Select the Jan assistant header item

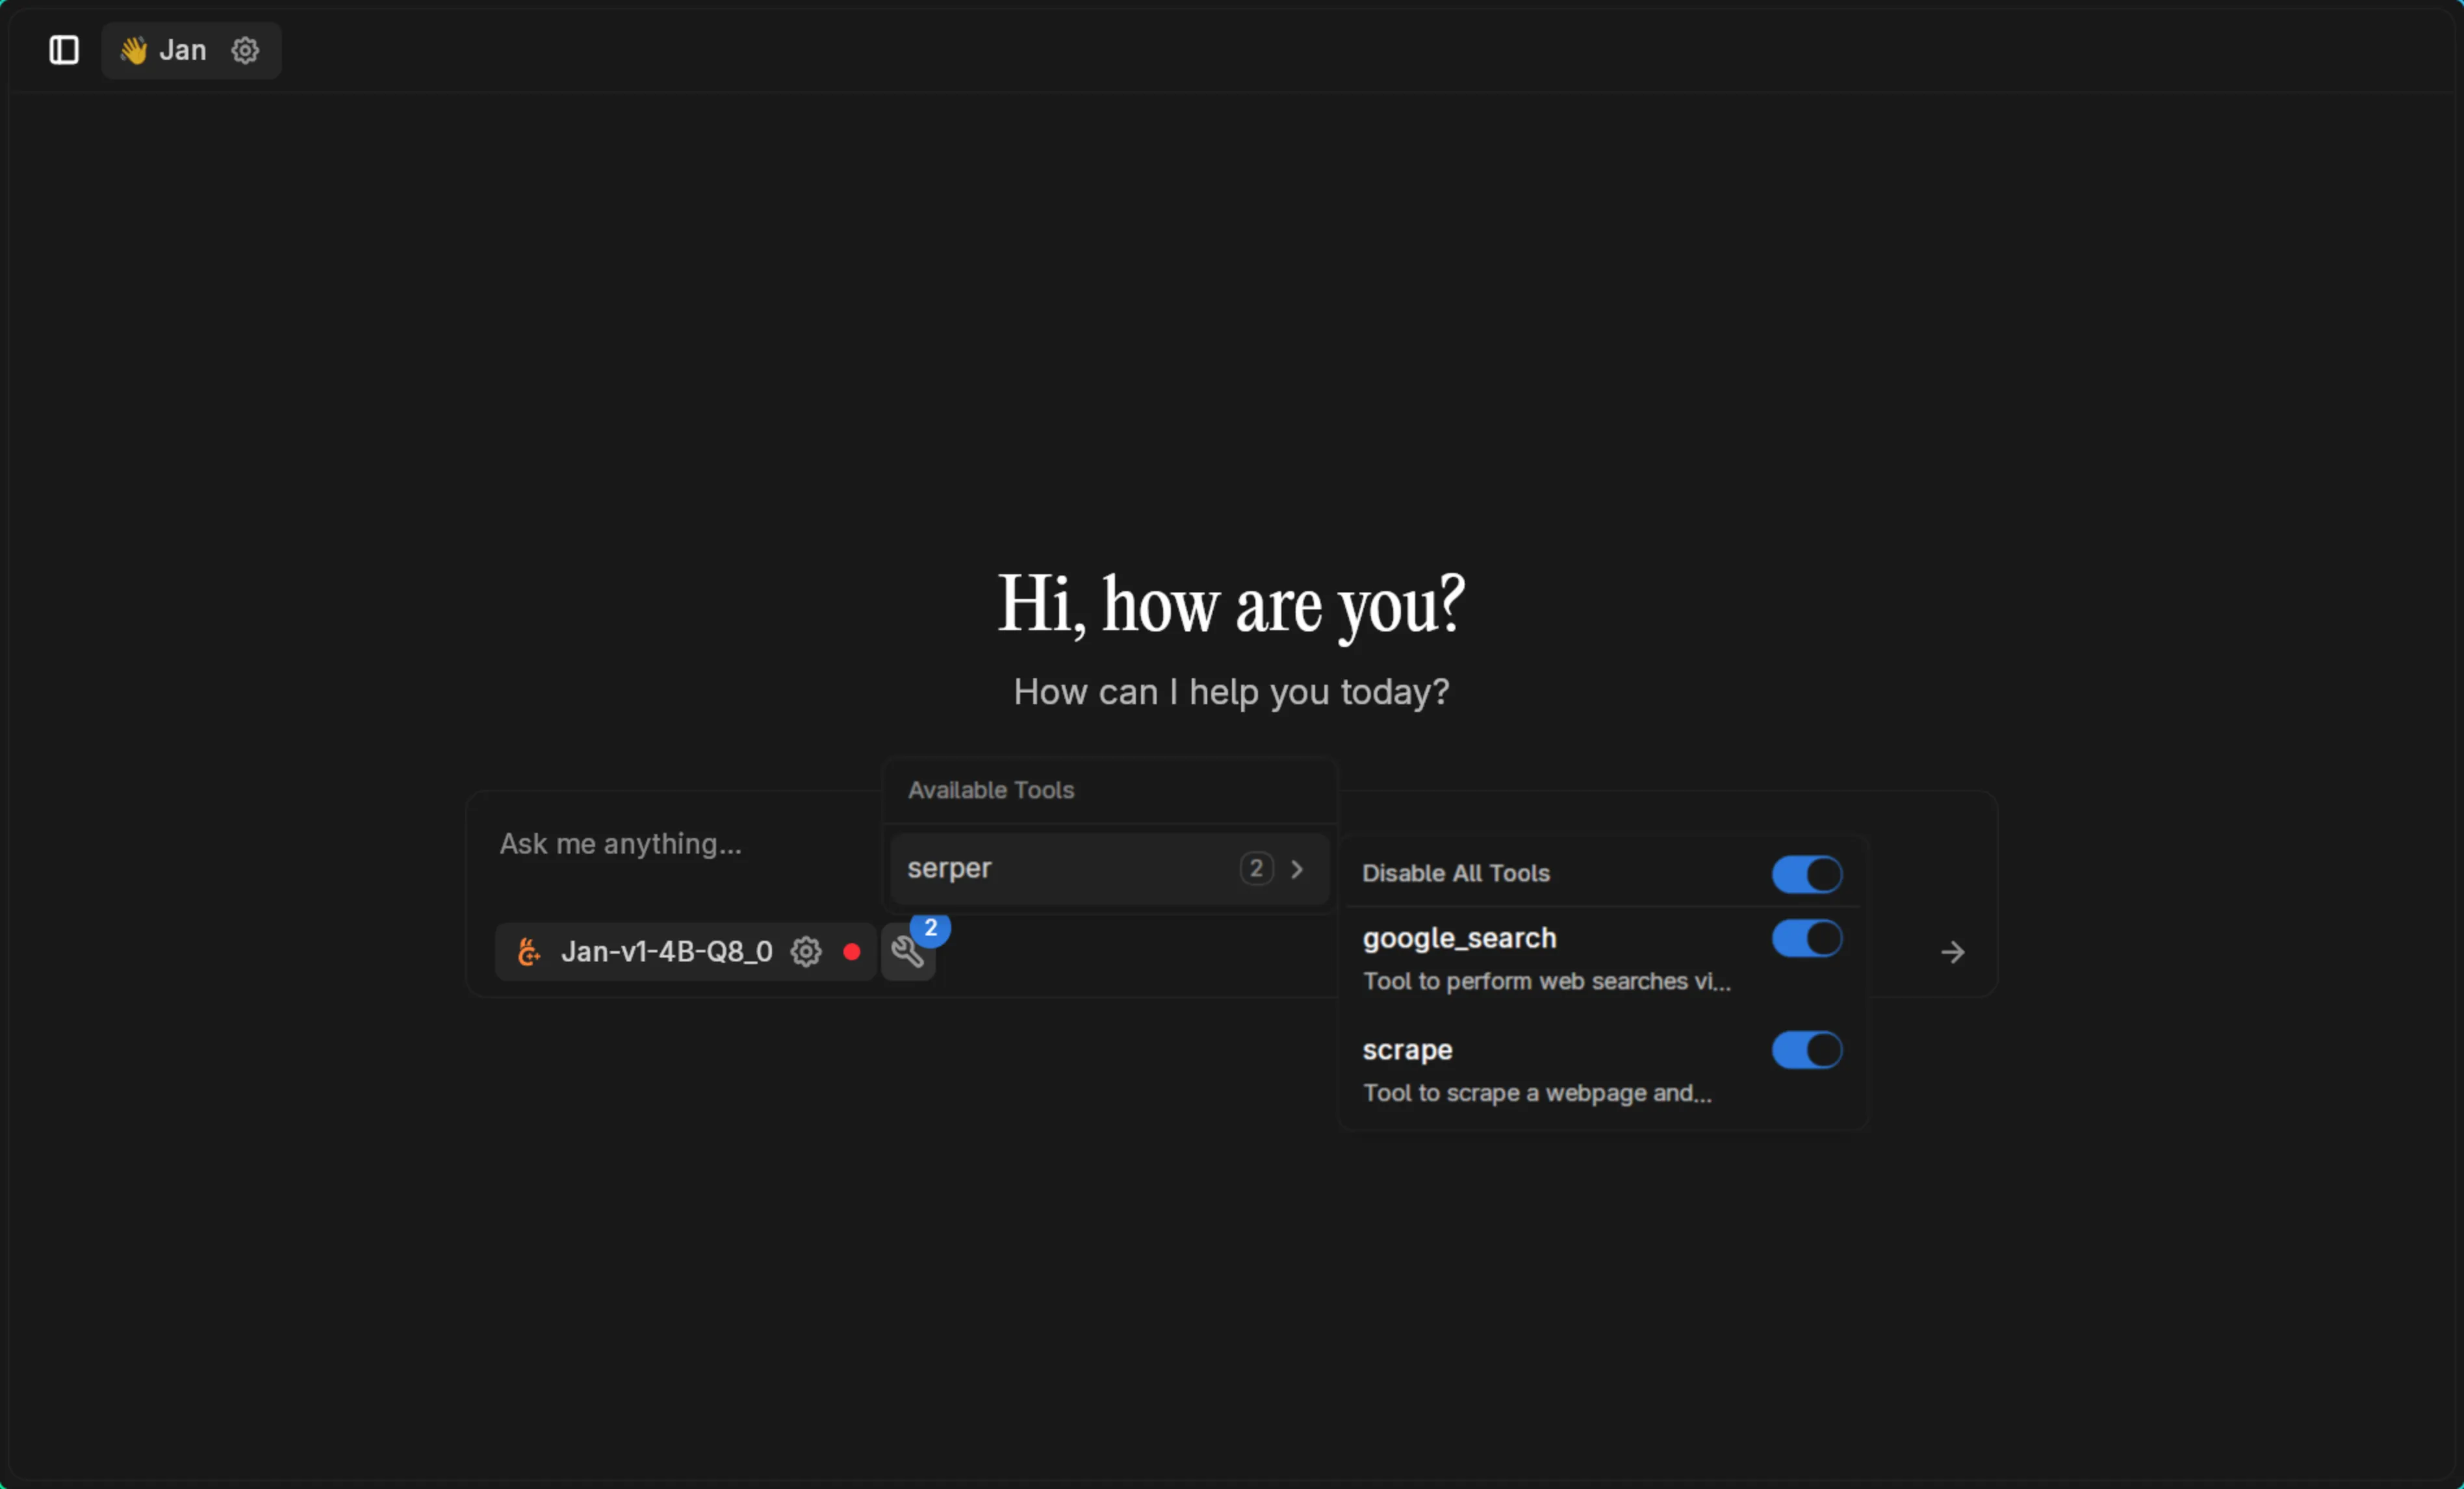183,50
